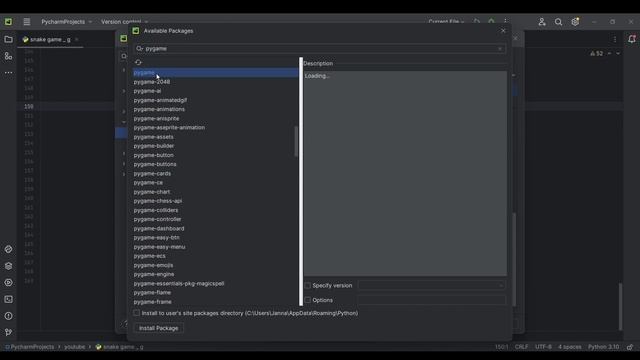Click the 4 spaces indent indicator
Viewport: 640px width, 360px height.
coord(569,347)
